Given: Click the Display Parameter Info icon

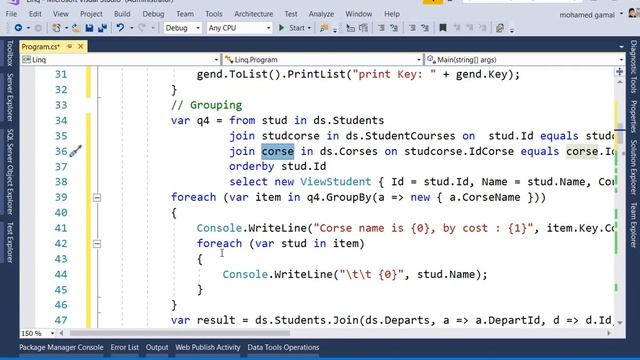Looking at the screenshot, I should (x=363, y=28).
